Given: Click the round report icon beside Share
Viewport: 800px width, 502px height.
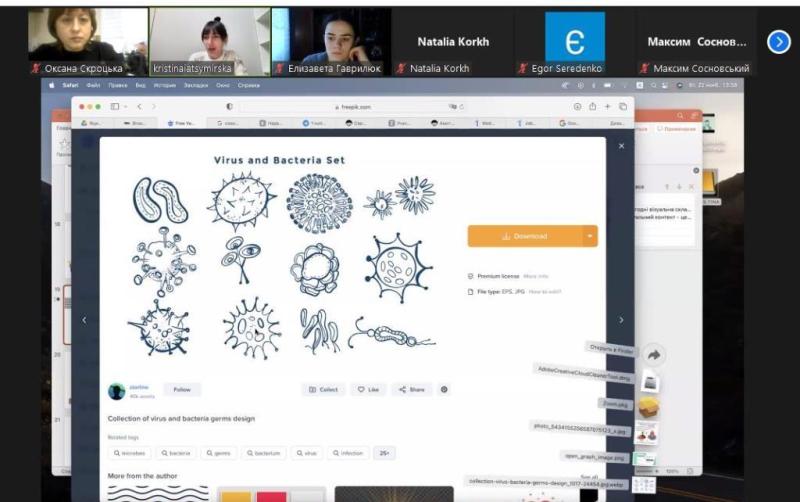Looking at the screenshot, I should pos(444,390).
